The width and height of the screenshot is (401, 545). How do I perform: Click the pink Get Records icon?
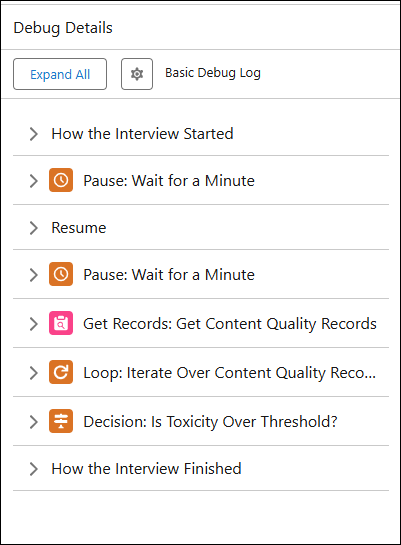(61, 323)
